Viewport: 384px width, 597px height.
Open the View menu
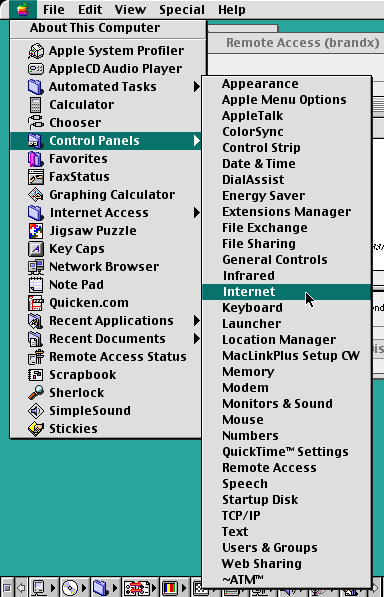[x=130, y=10]
